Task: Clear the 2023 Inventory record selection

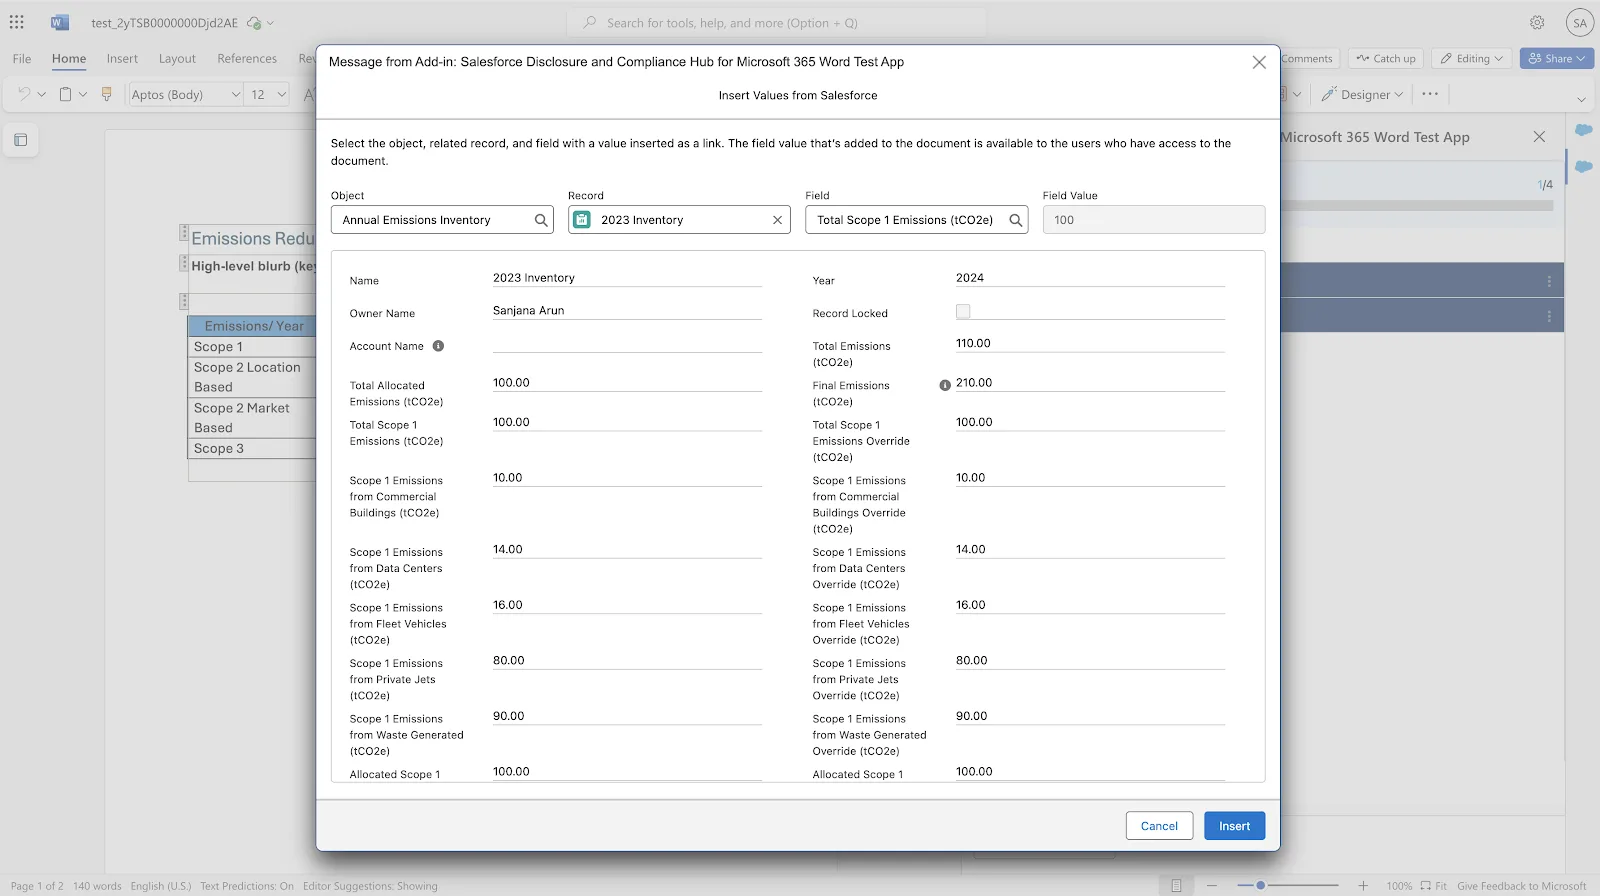Action: click(777, 220)
